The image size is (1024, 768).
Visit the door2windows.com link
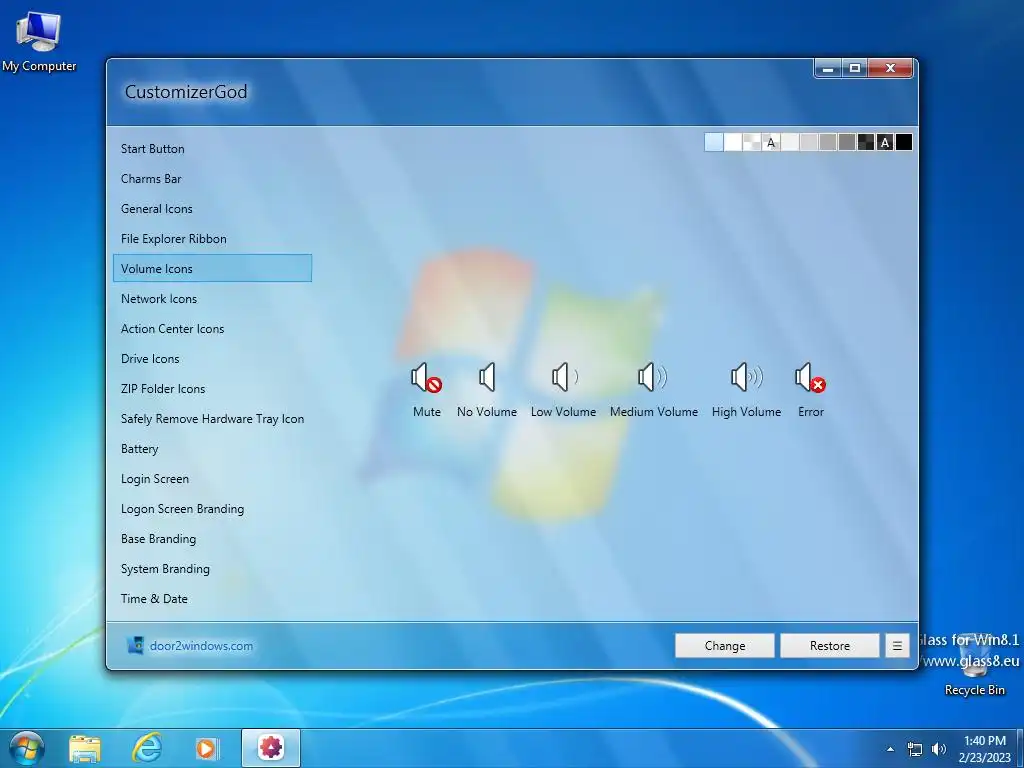point(201,646)
